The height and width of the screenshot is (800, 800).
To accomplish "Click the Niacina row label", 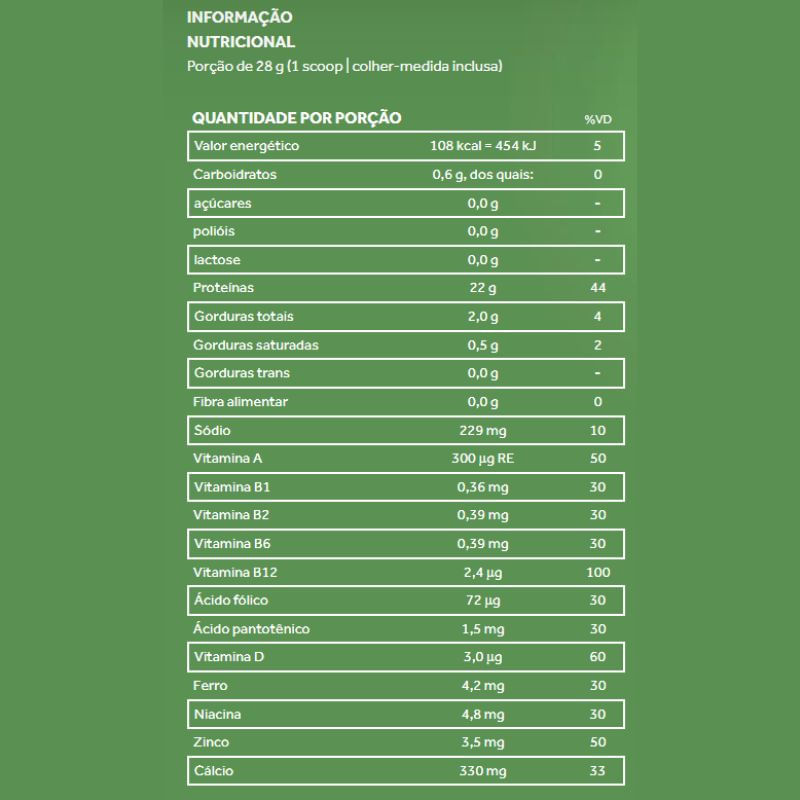I will point(217,715).
